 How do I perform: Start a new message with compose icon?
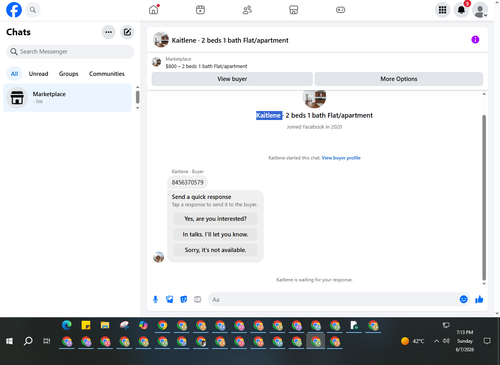coord(127,32)
